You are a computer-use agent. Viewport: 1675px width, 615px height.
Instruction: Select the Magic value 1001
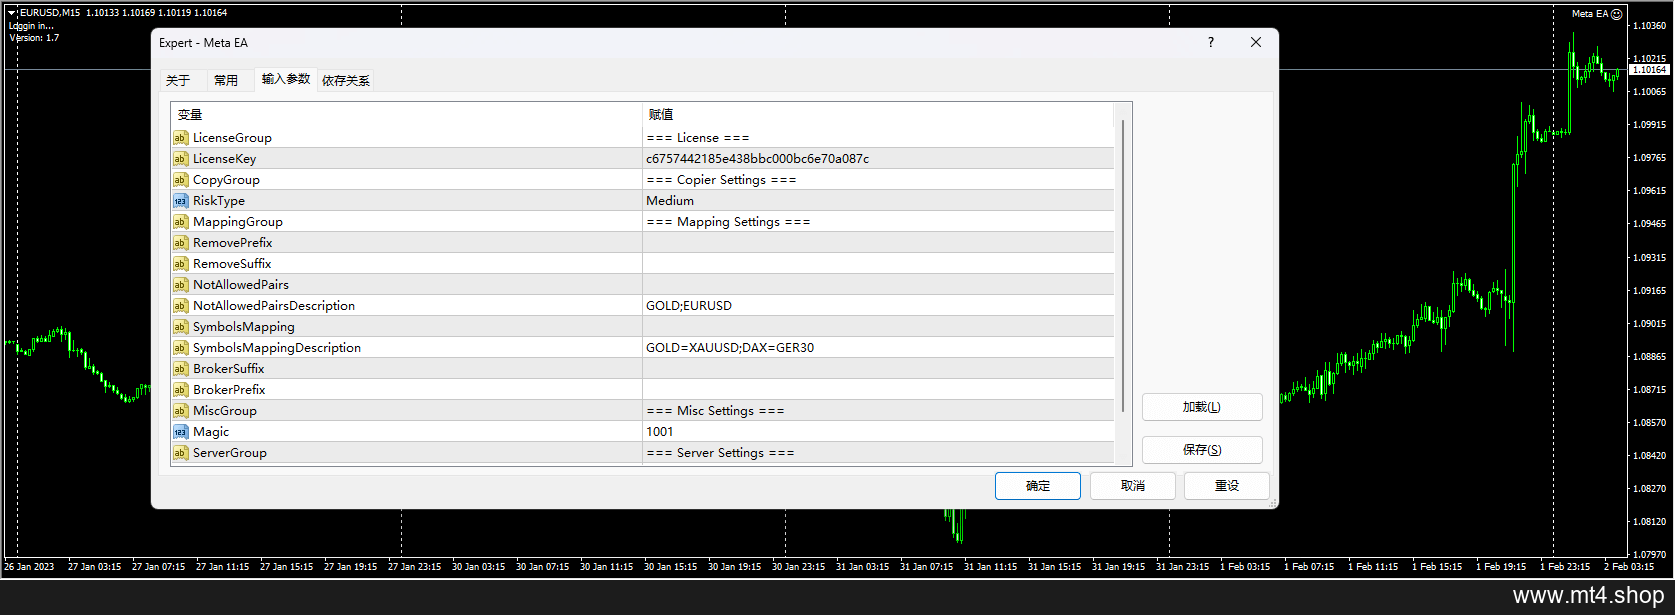pyautogui.click(x=878, y=432)
